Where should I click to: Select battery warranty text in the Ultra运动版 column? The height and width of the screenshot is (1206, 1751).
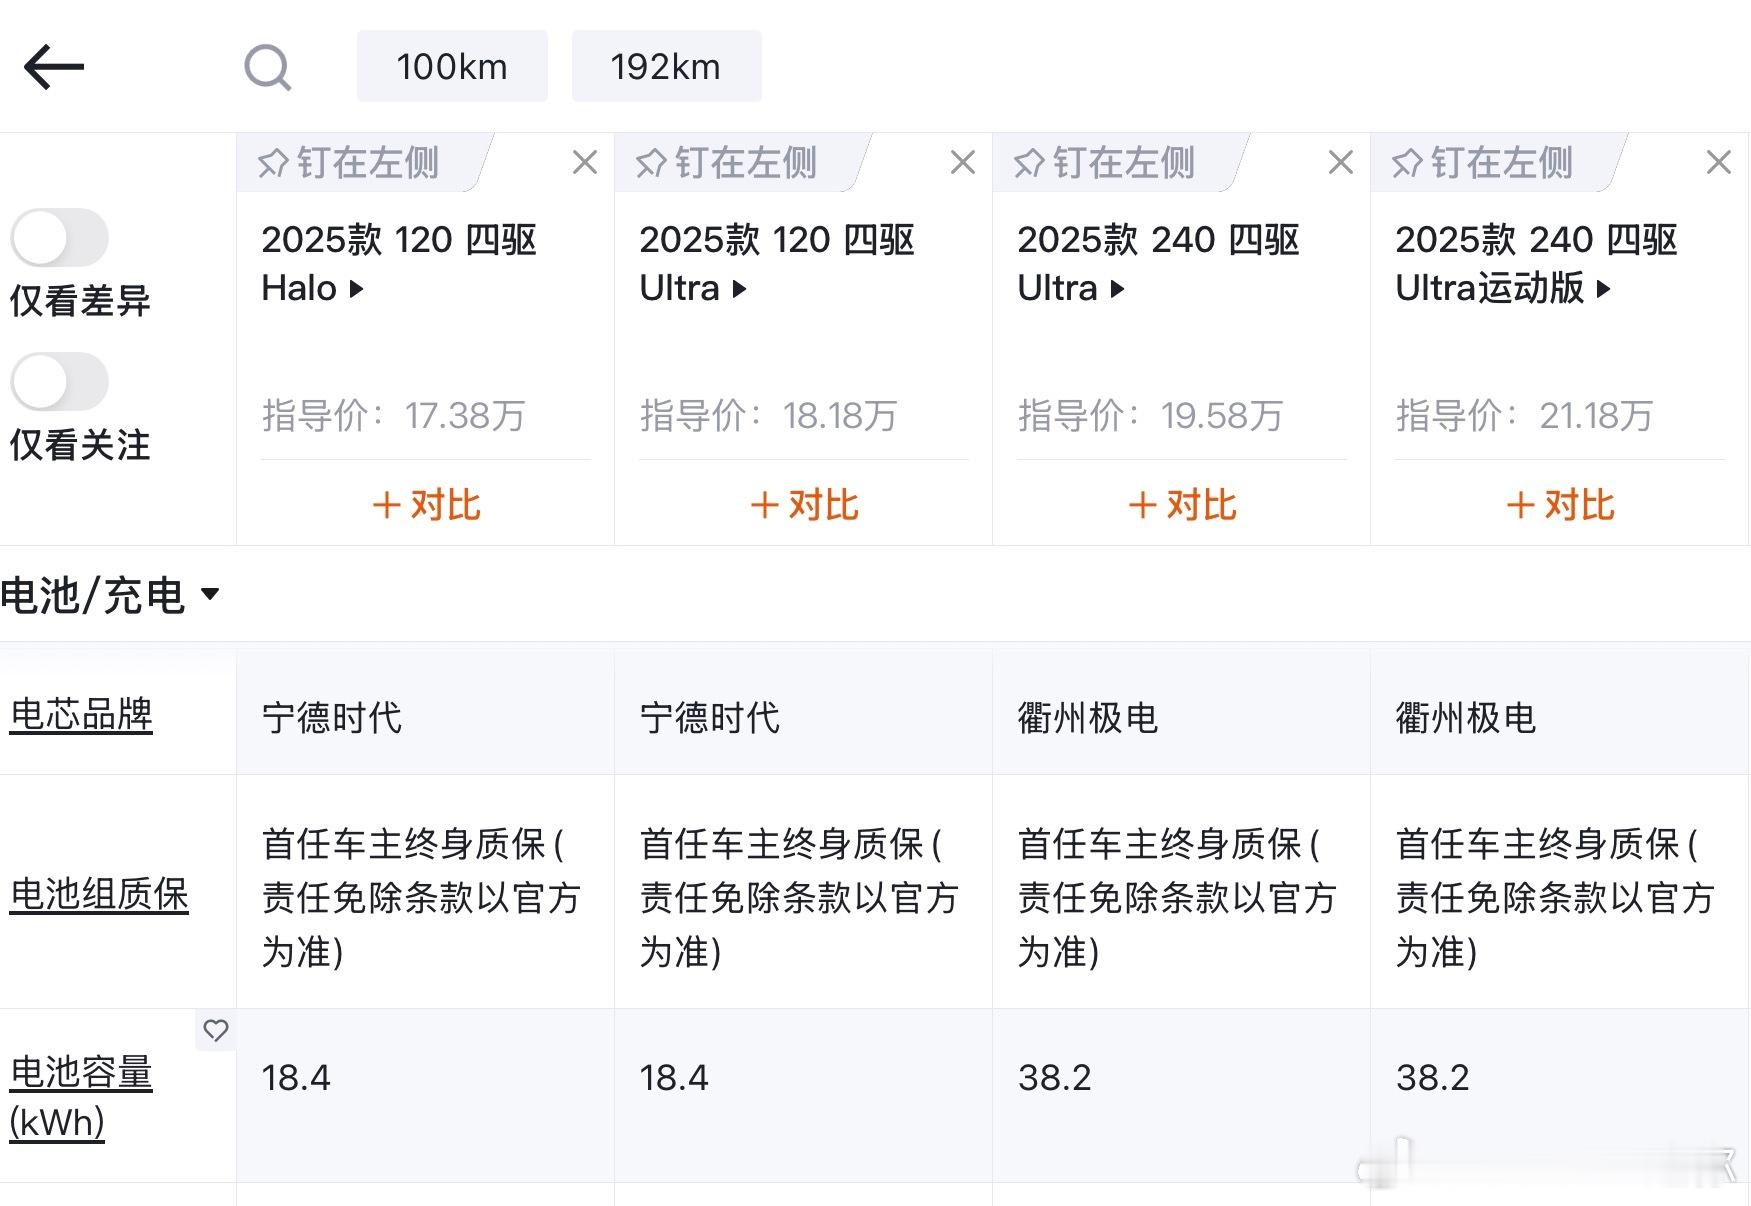[1555, 897]
